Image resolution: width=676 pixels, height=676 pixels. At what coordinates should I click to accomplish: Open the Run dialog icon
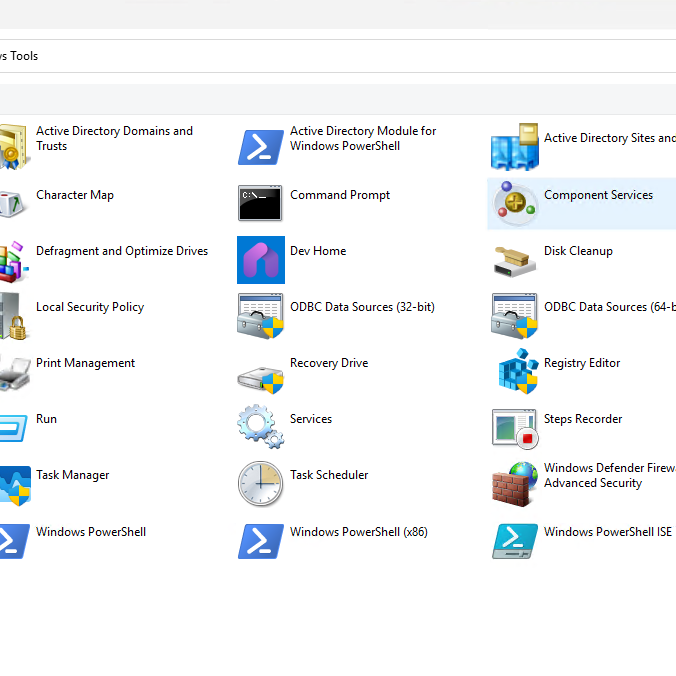pyautogui.click(x=13, y=428)
